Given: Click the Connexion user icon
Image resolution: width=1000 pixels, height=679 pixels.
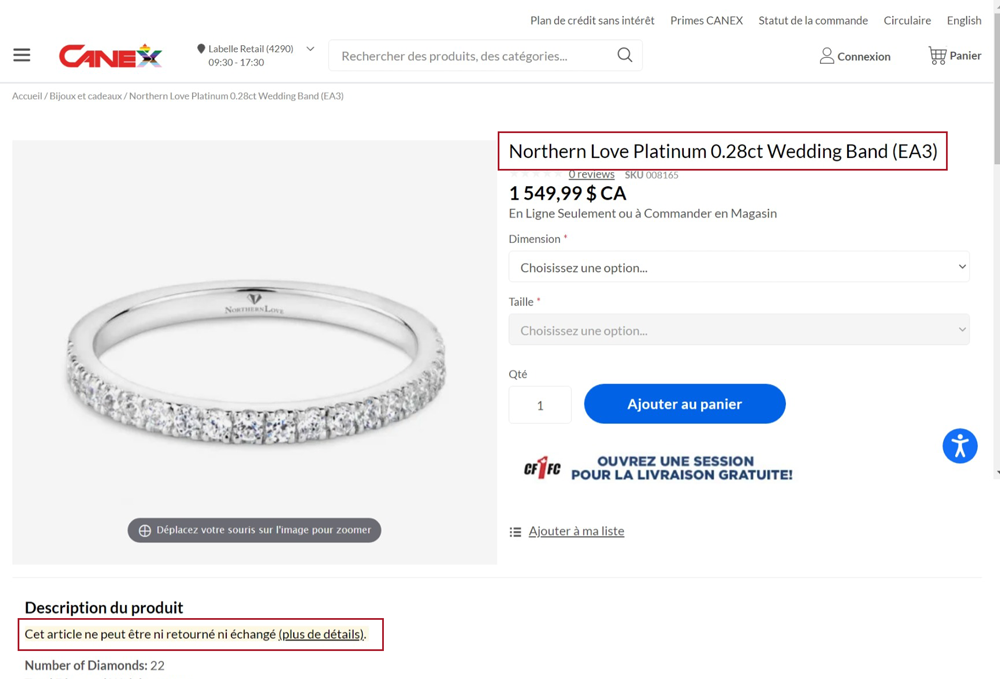Looking at the screenshot, I should point(827,56).
